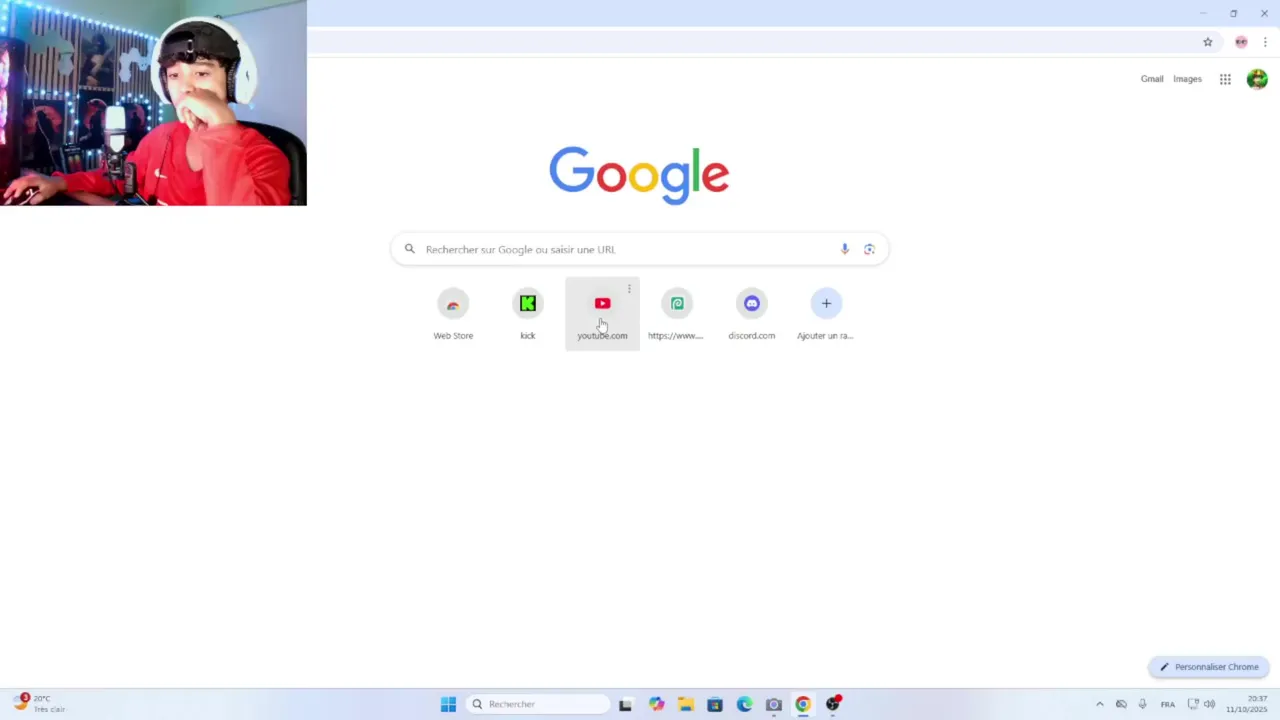Open the Images link
The image size is (1280, 720).
tap(1187, 79)
